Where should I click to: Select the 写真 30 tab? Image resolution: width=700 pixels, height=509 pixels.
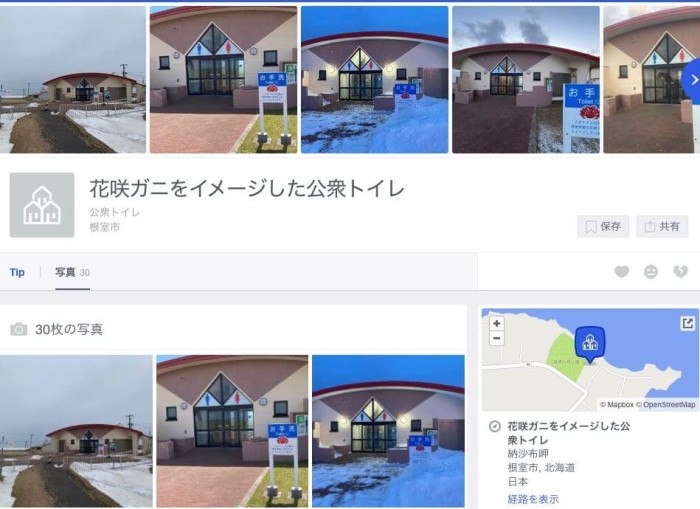point(72,272)
